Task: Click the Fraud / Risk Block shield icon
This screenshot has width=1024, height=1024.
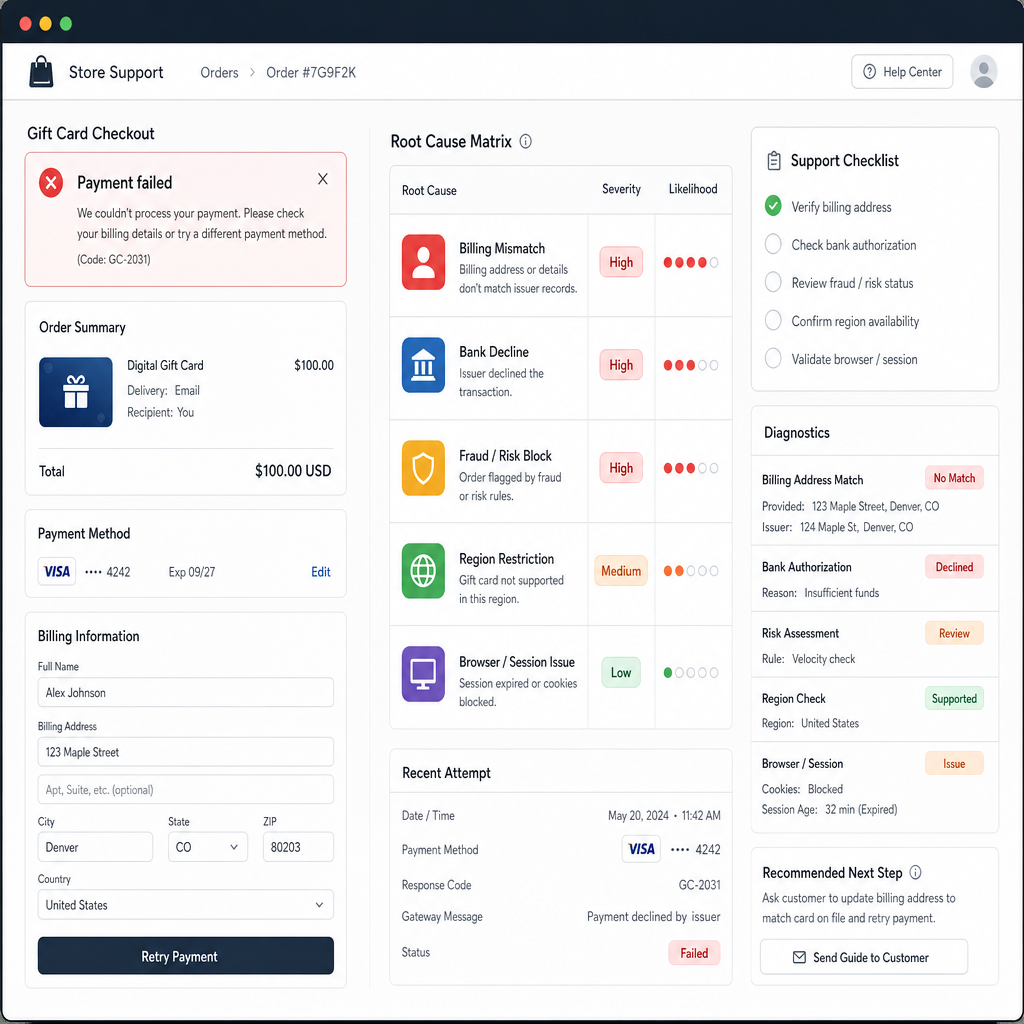Action: pyautogui.click(x=423, y=468)
